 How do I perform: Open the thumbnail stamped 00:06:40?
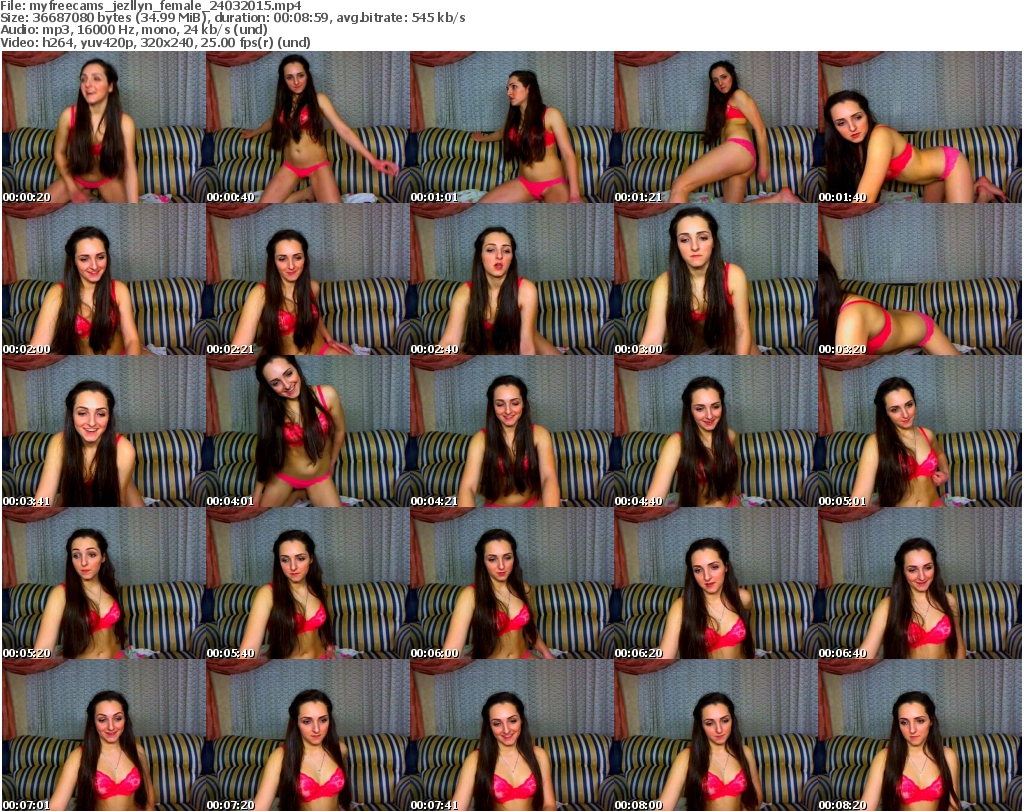coord(920,584)
